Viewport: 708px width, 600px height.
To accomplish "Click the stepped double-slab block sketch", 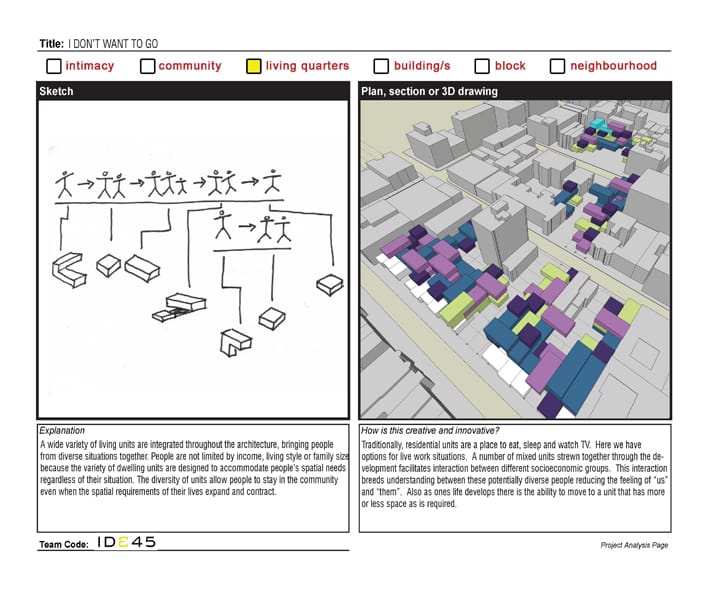I will (180, 307).
